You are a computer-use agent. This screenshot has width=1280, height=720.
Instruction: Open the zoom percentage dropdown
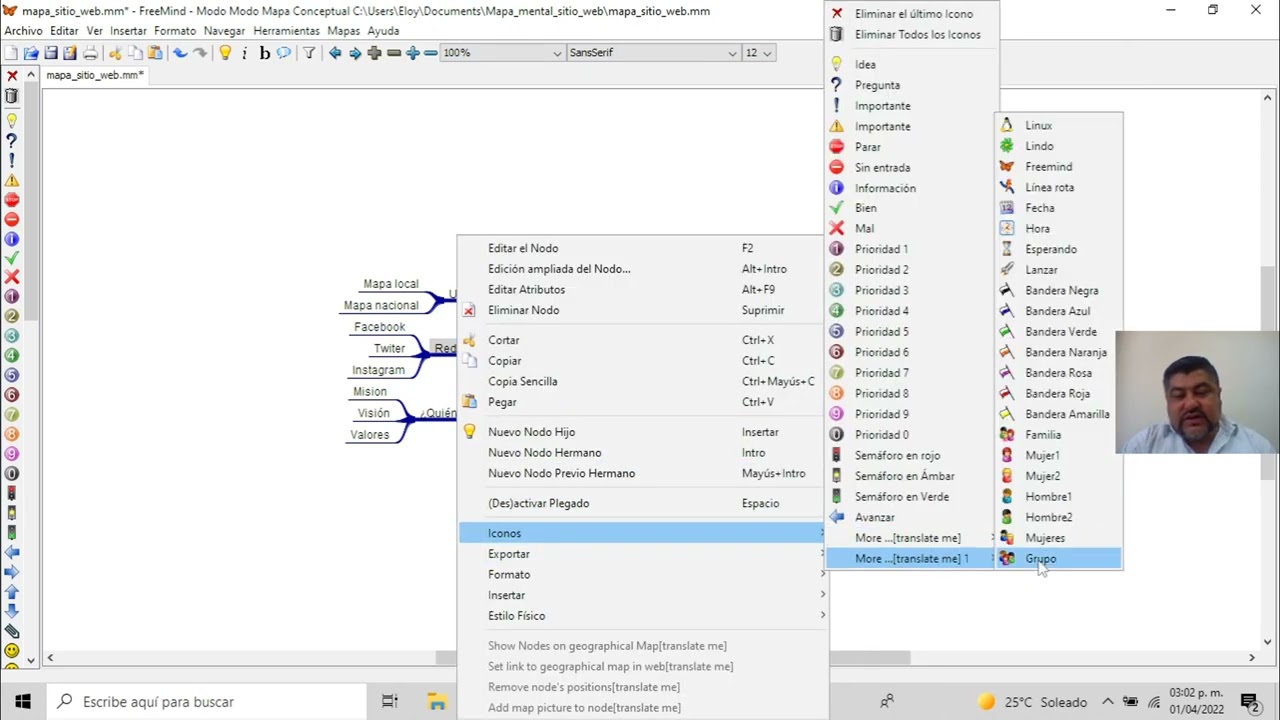[557, 53]
